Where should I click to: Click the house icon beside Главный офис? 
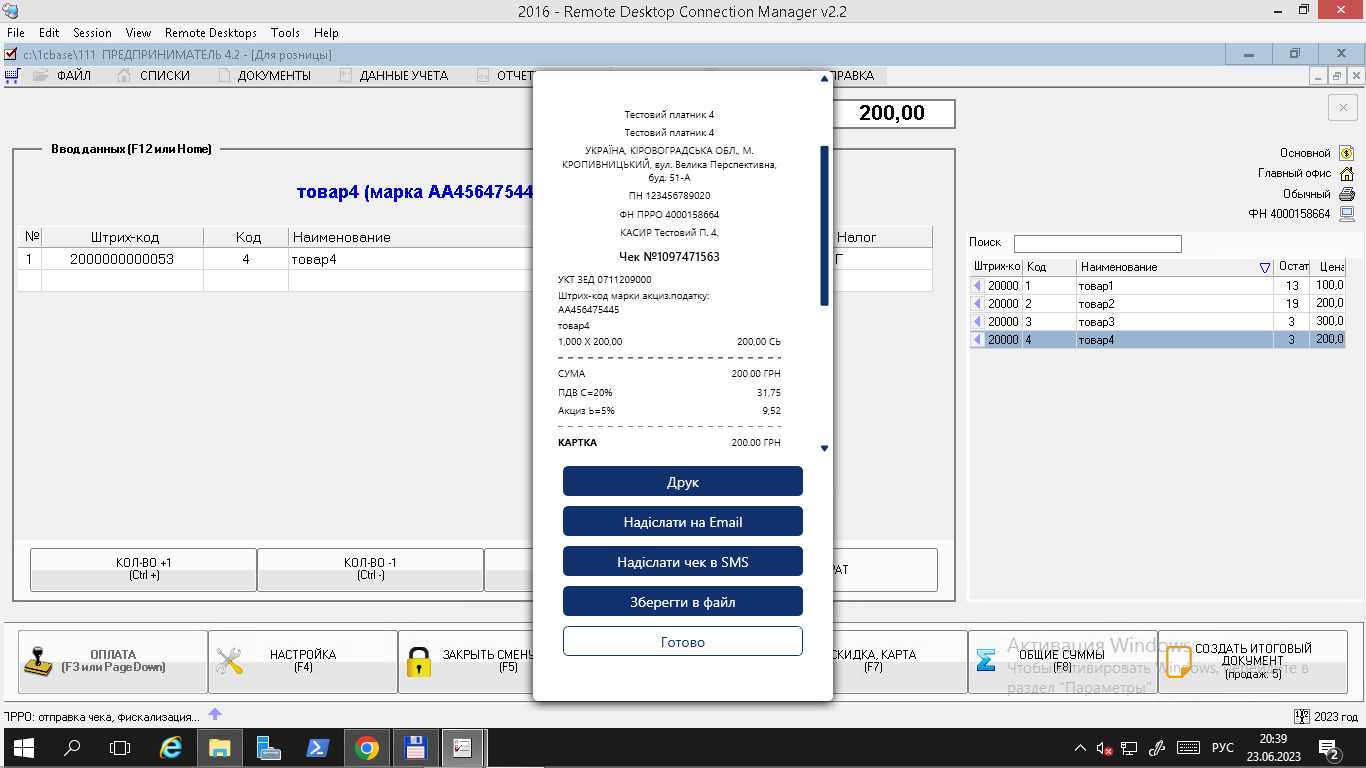click(1346, 174)
